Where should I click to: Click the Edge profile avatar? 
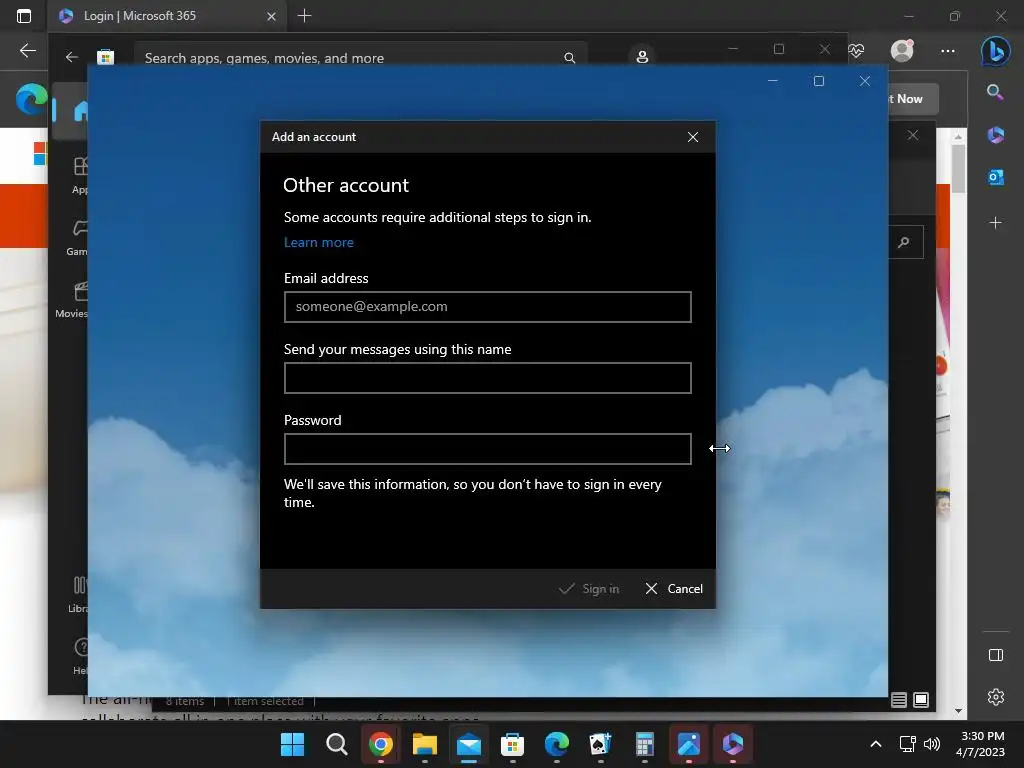(902, 50)
